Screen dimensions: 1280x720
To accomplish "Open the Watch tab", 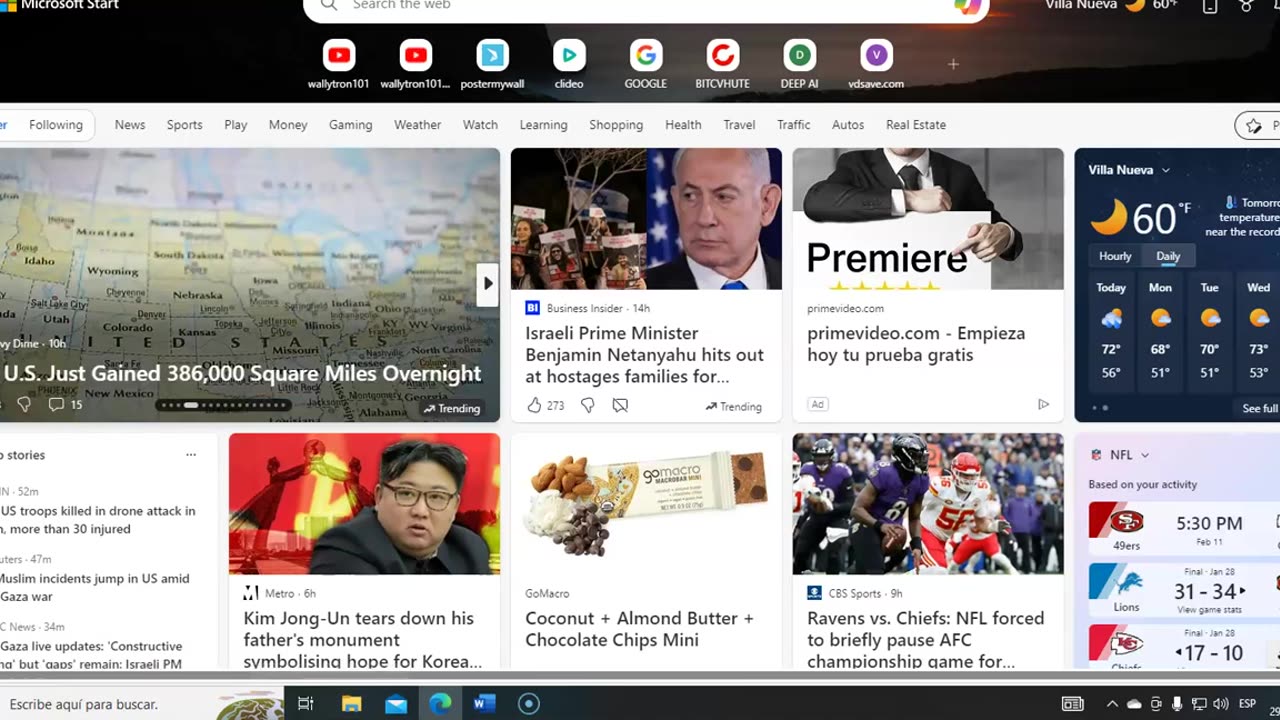I will pyautogui.click(x=480, y=125).
